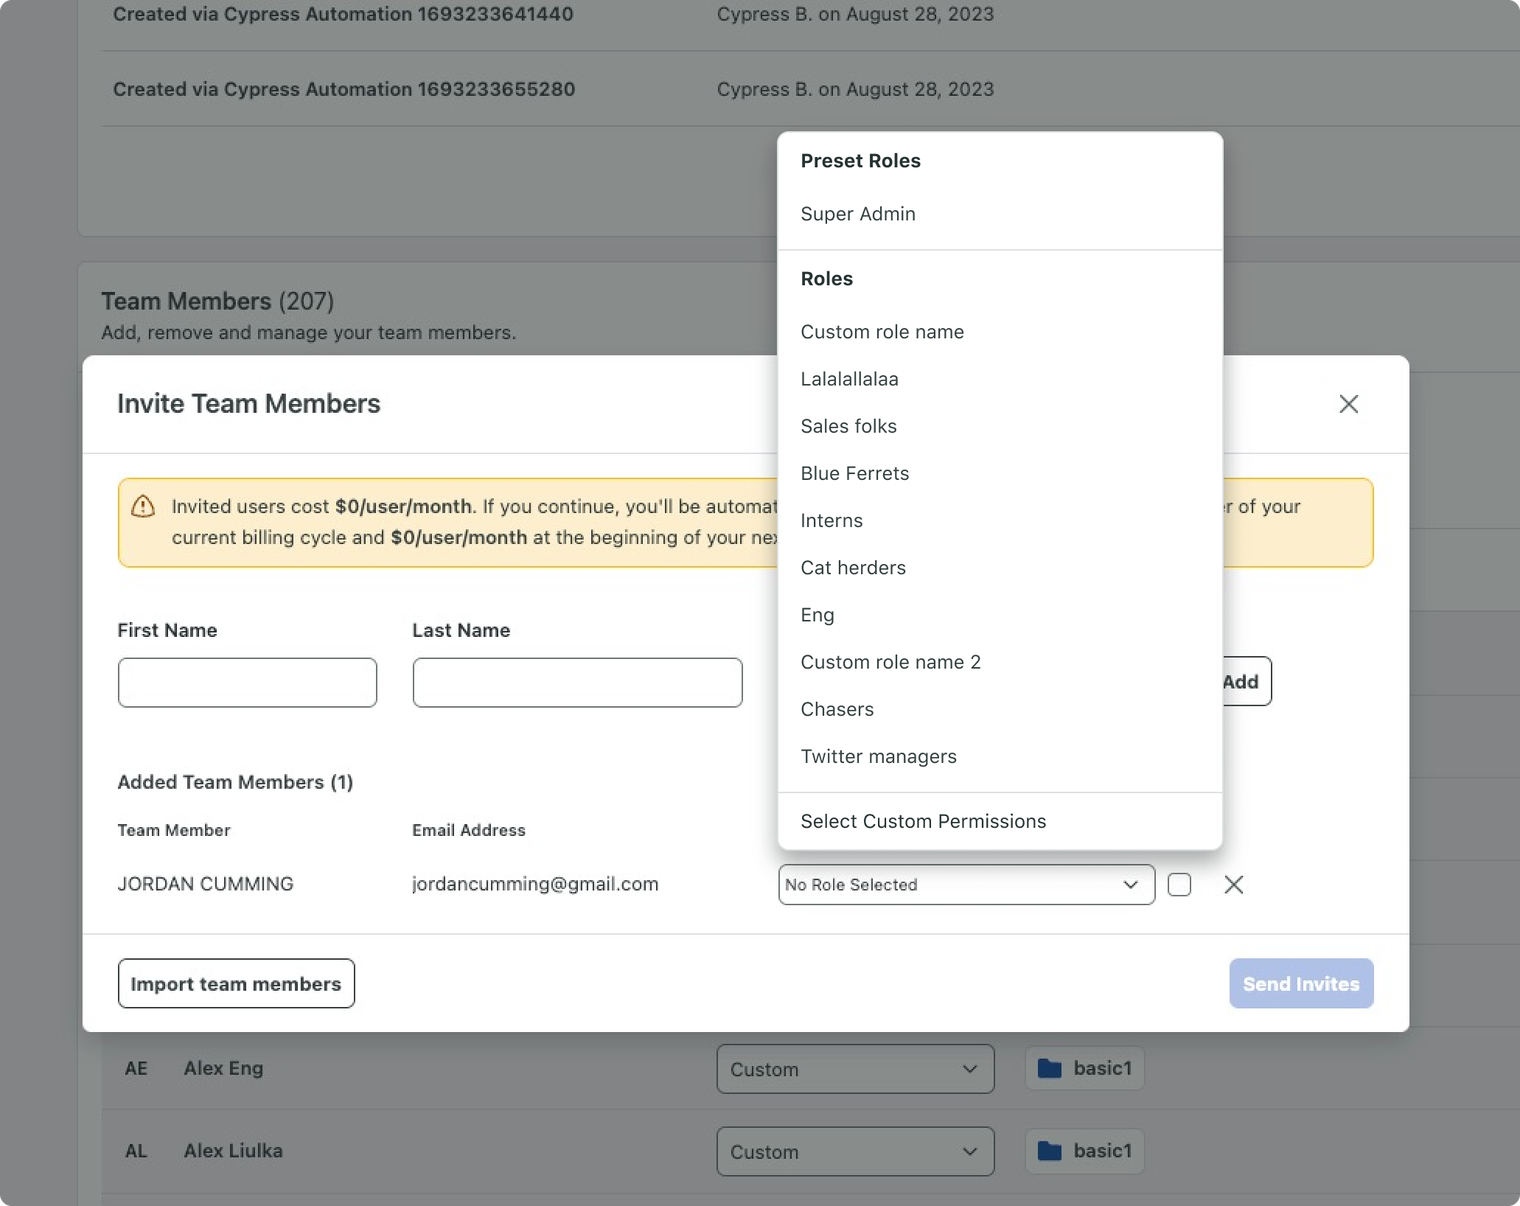This screenshot has width=1520, height=1206.
Task: Click the folder icon beside Alex Liulka
Action: click(1049, 1151)
